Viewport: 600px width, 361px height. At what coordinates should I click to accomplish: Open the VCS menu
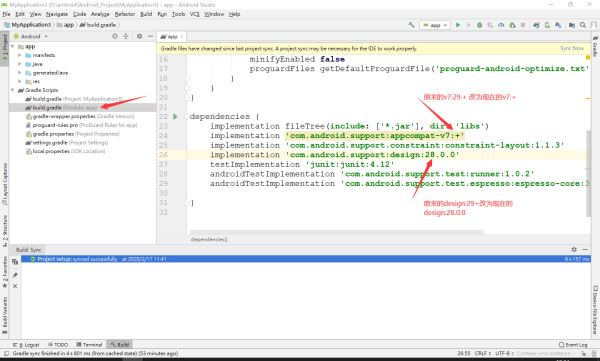point(194,14)
